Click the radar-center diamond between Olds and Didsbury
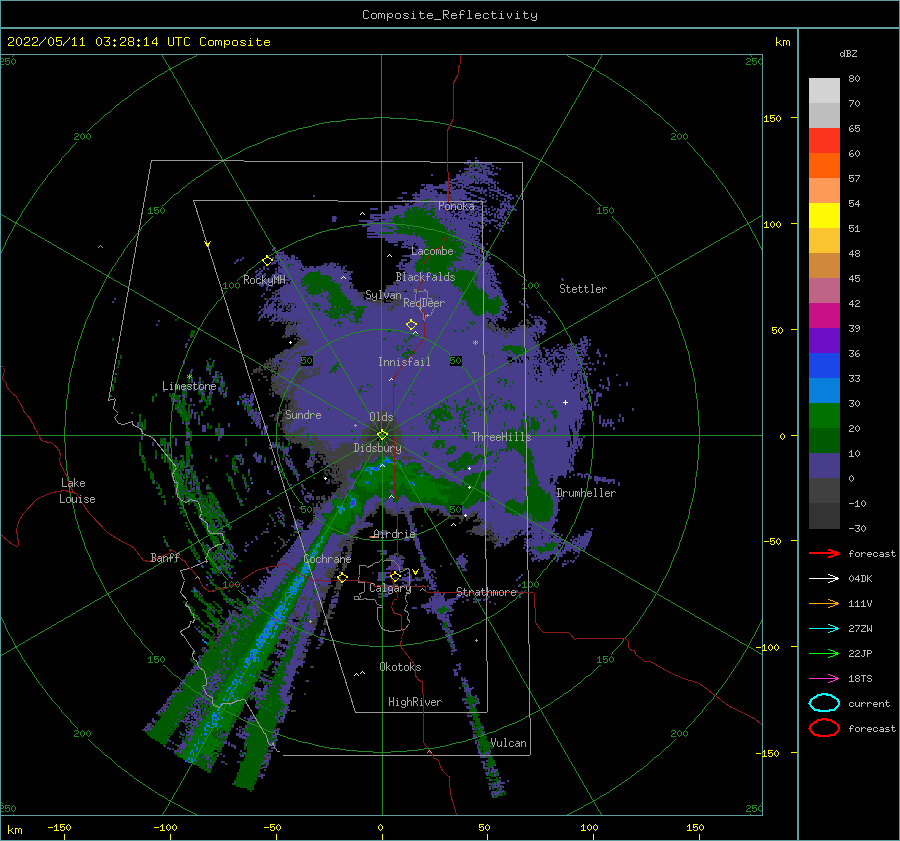This screenshot has height=841, width=900. (382, 435)
